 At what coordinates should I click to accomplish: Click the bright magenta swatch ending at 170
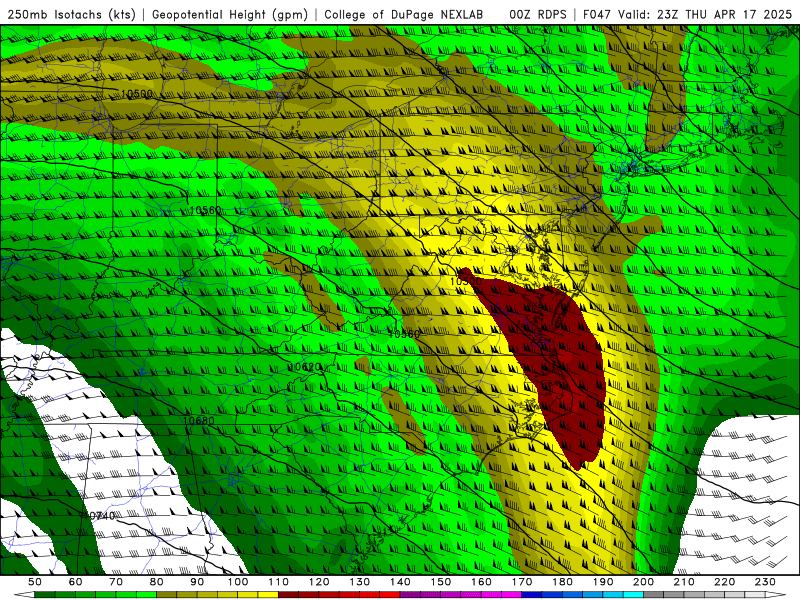(511, 595)
